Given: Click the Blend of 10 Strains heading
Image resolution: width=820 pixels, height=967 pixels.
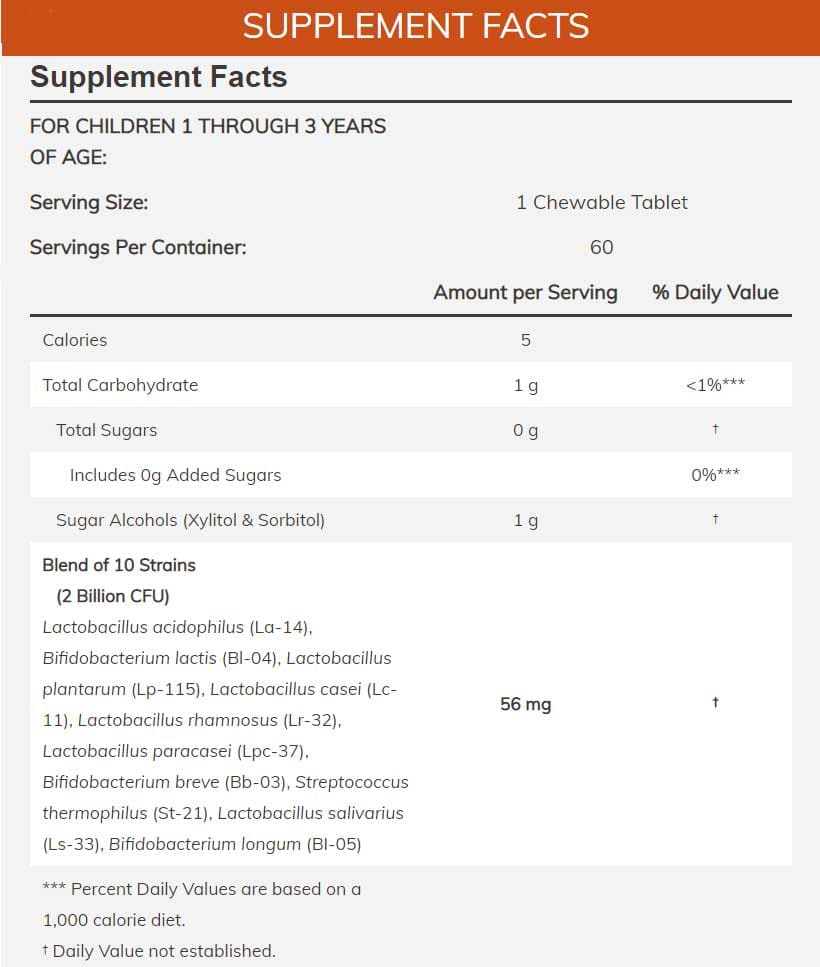Looking at the screenshot, I should 119,565.
